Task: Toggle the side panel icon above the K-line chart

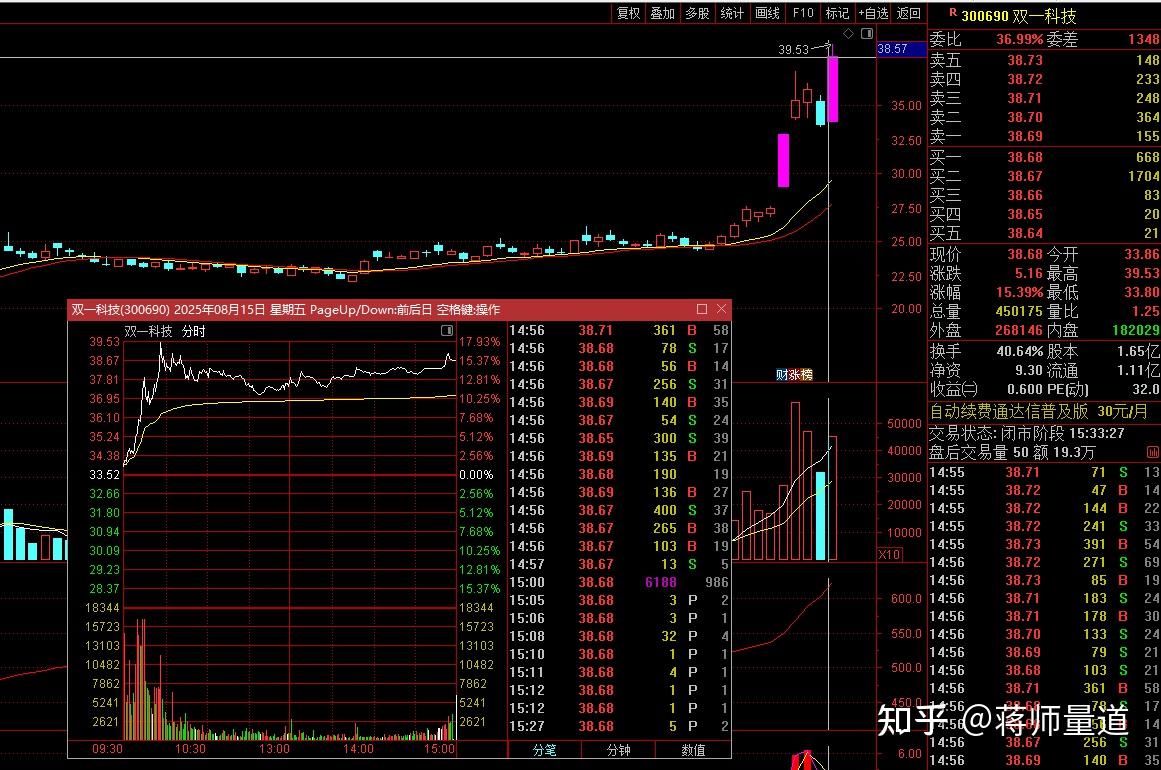Action: tap(867, 33)
